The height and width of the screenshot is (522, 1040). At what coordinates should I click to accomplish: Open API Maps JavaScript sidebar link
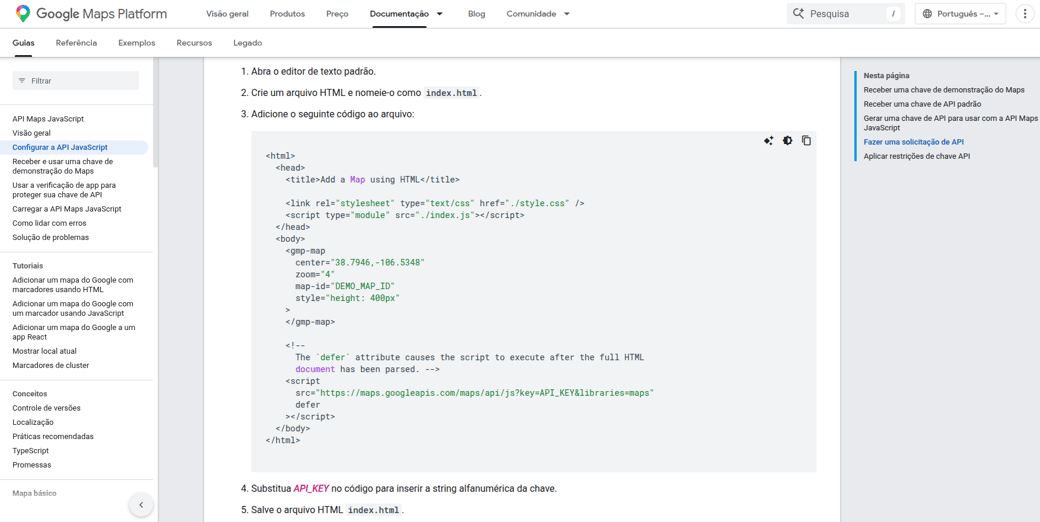pyautogui.click(x=48, y=119)
